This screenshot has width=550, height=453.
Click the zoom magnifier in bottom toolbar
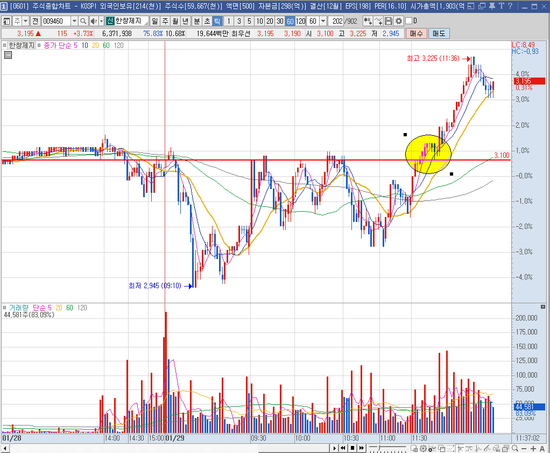(515, 448)
